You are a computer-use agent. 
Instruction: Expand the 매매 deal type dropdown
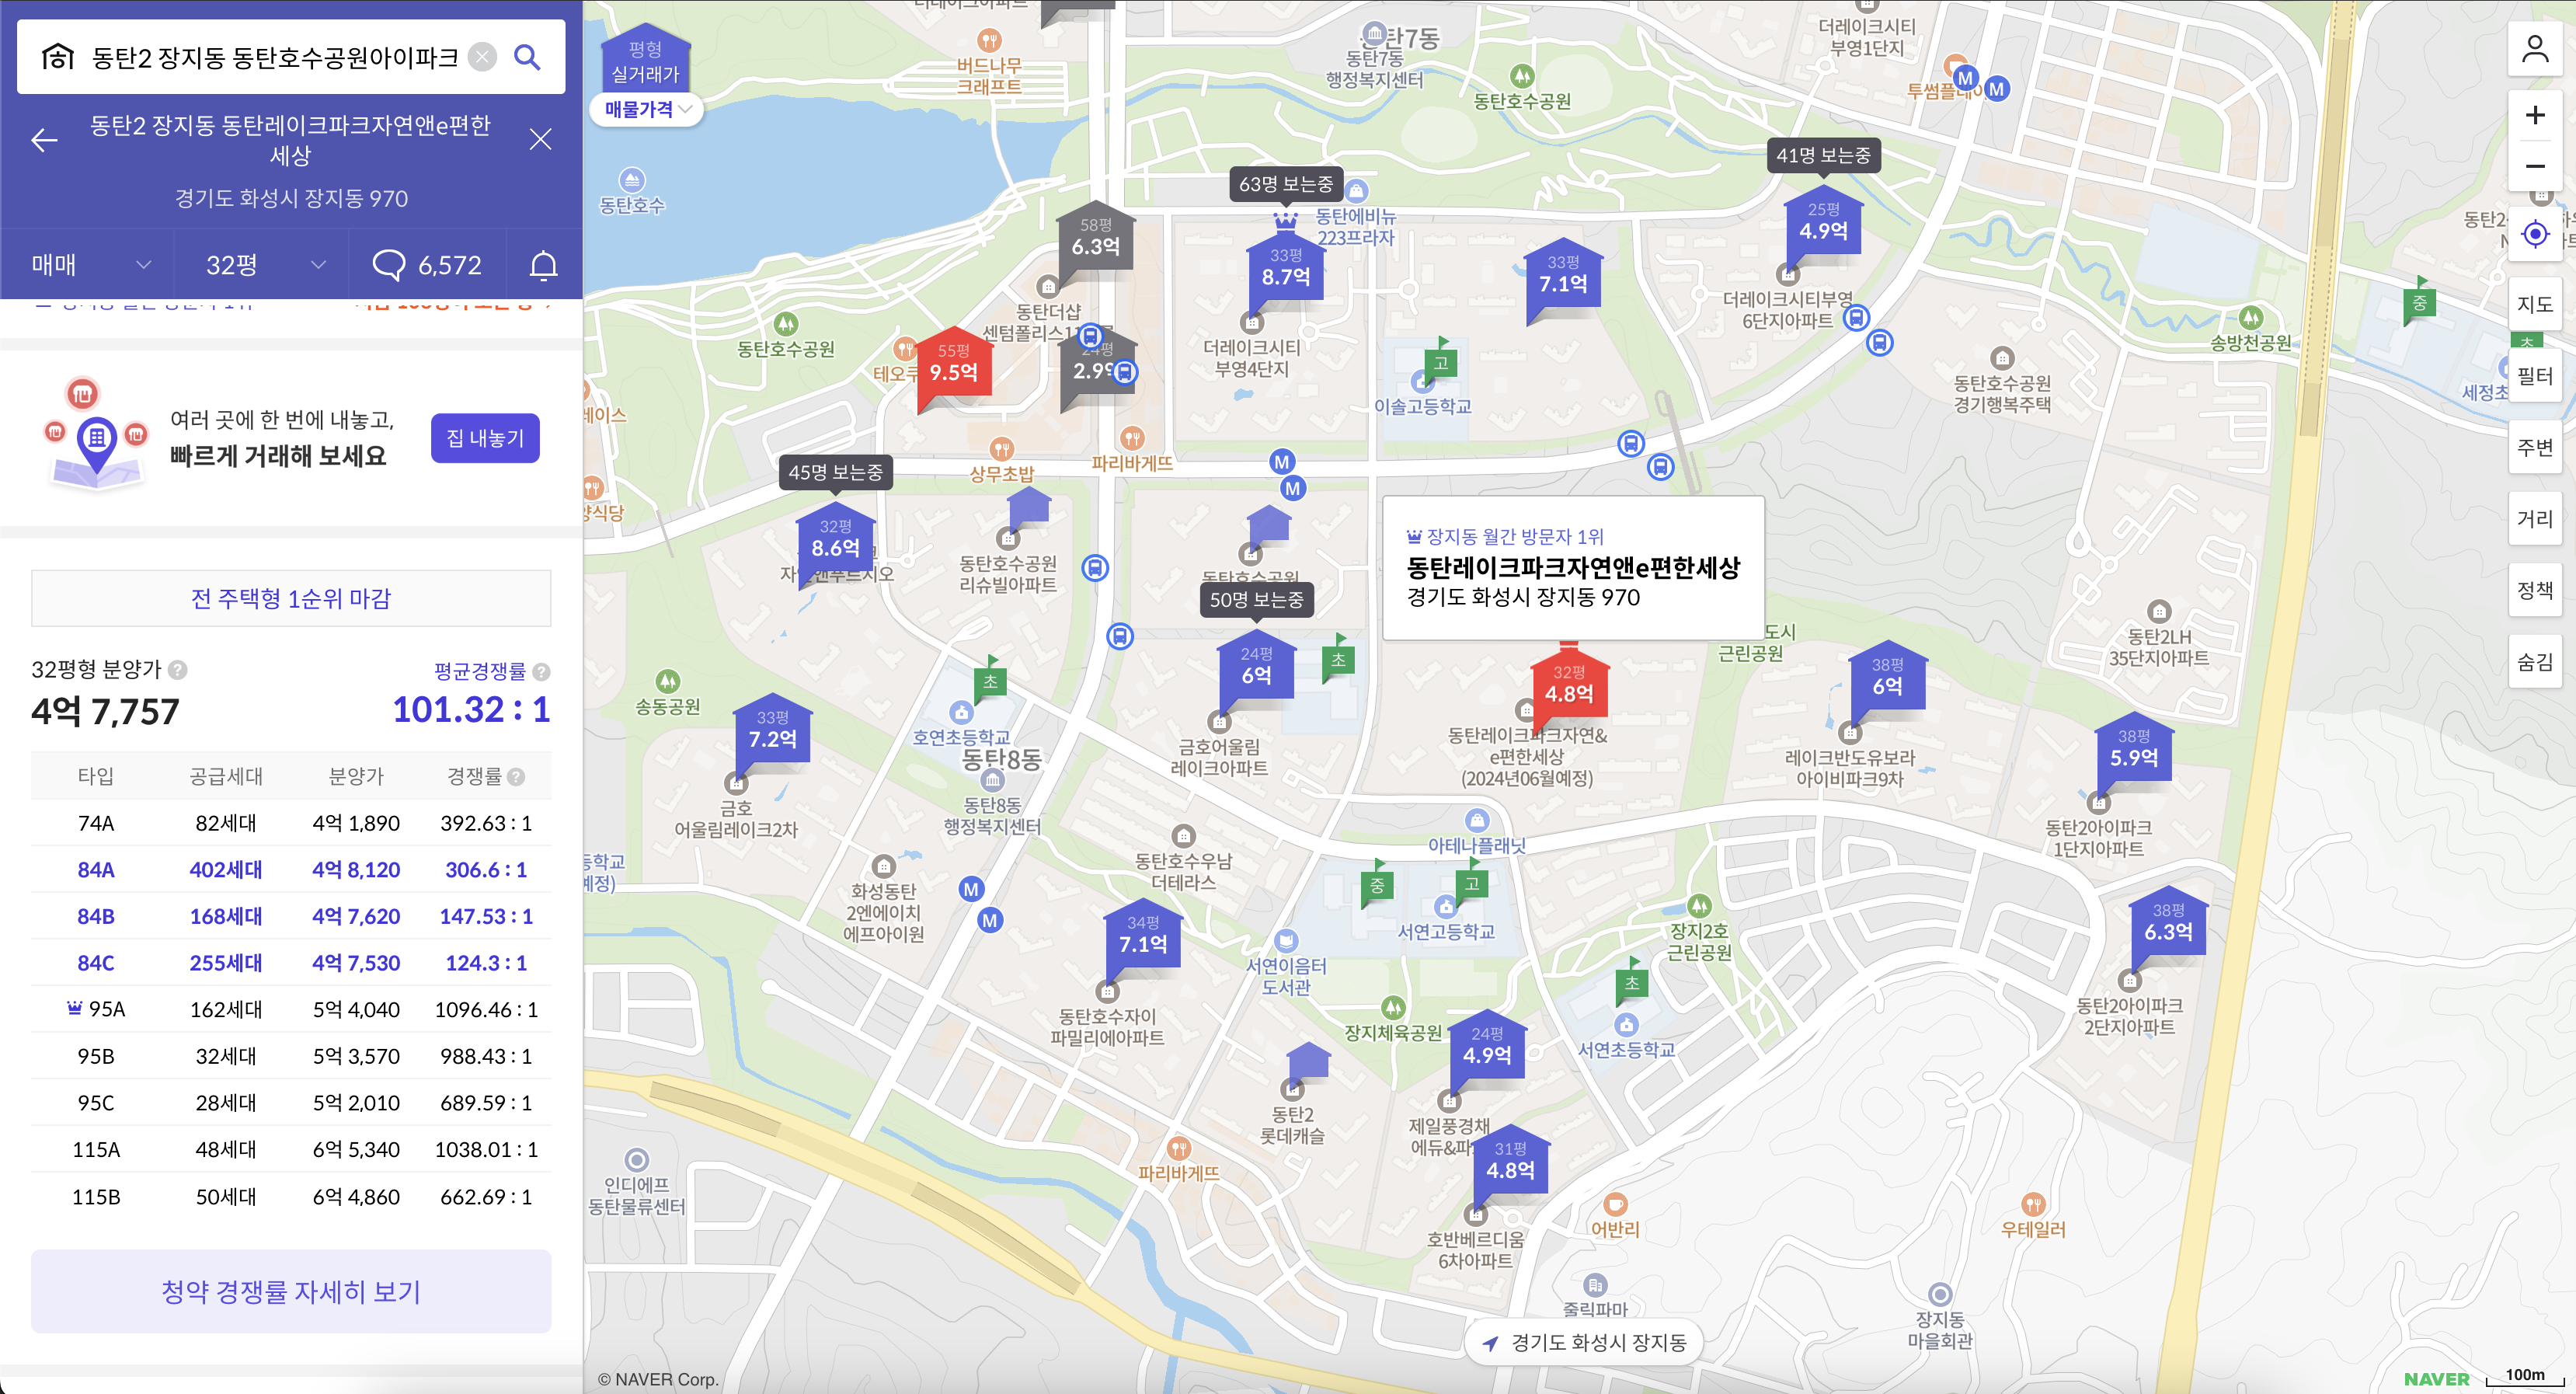point(90,265)
